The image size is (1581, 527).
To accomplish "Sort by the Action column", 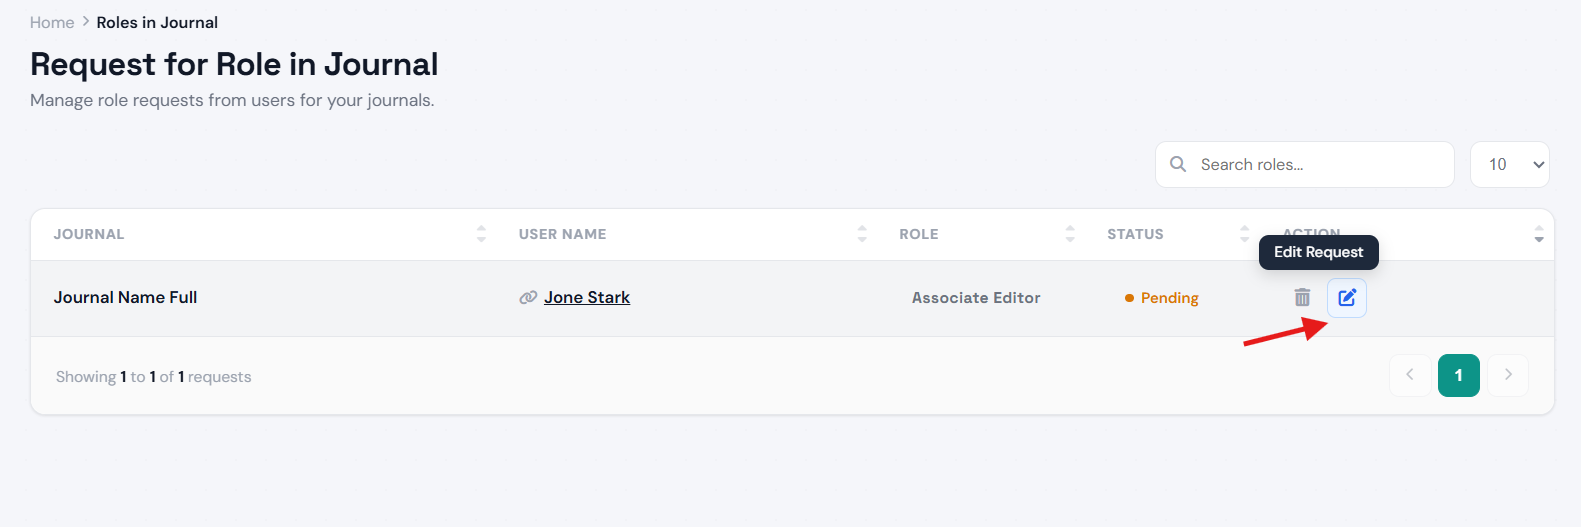I will 1538,234.
